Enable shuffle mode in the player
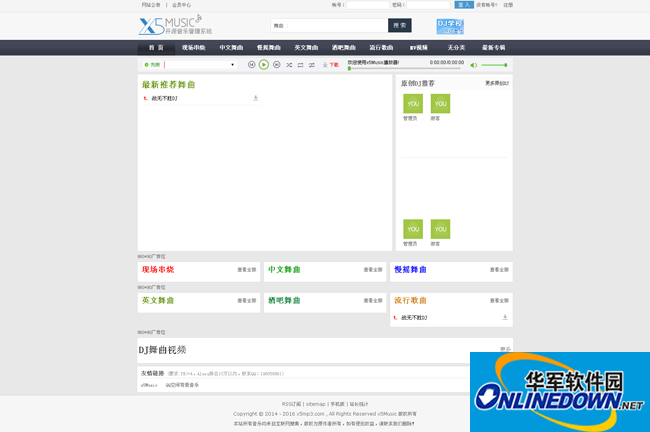650x432 pixels. tap(289, 65)
